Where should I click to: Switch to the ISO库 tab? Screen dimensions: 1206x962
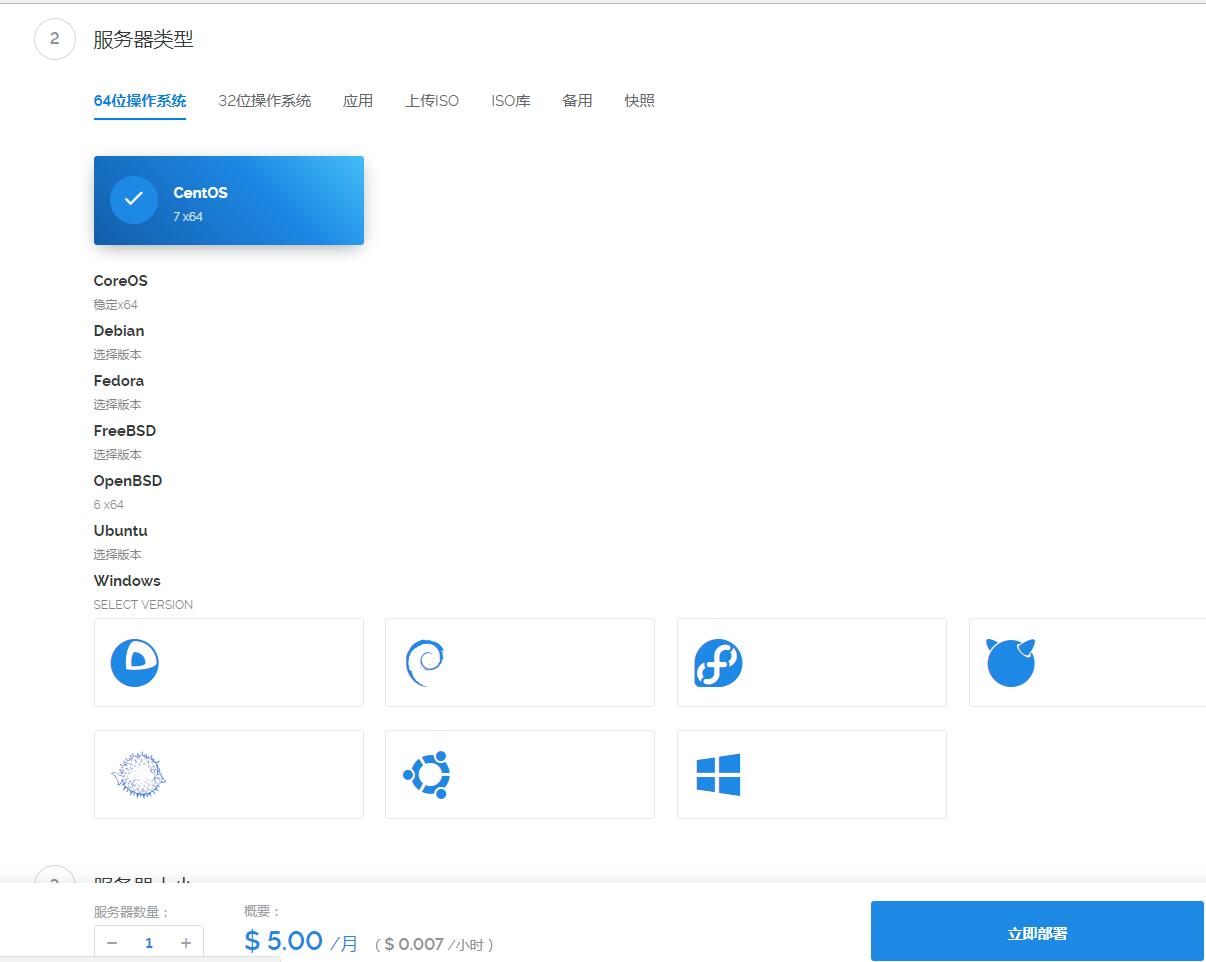click(x=511, y=101)
